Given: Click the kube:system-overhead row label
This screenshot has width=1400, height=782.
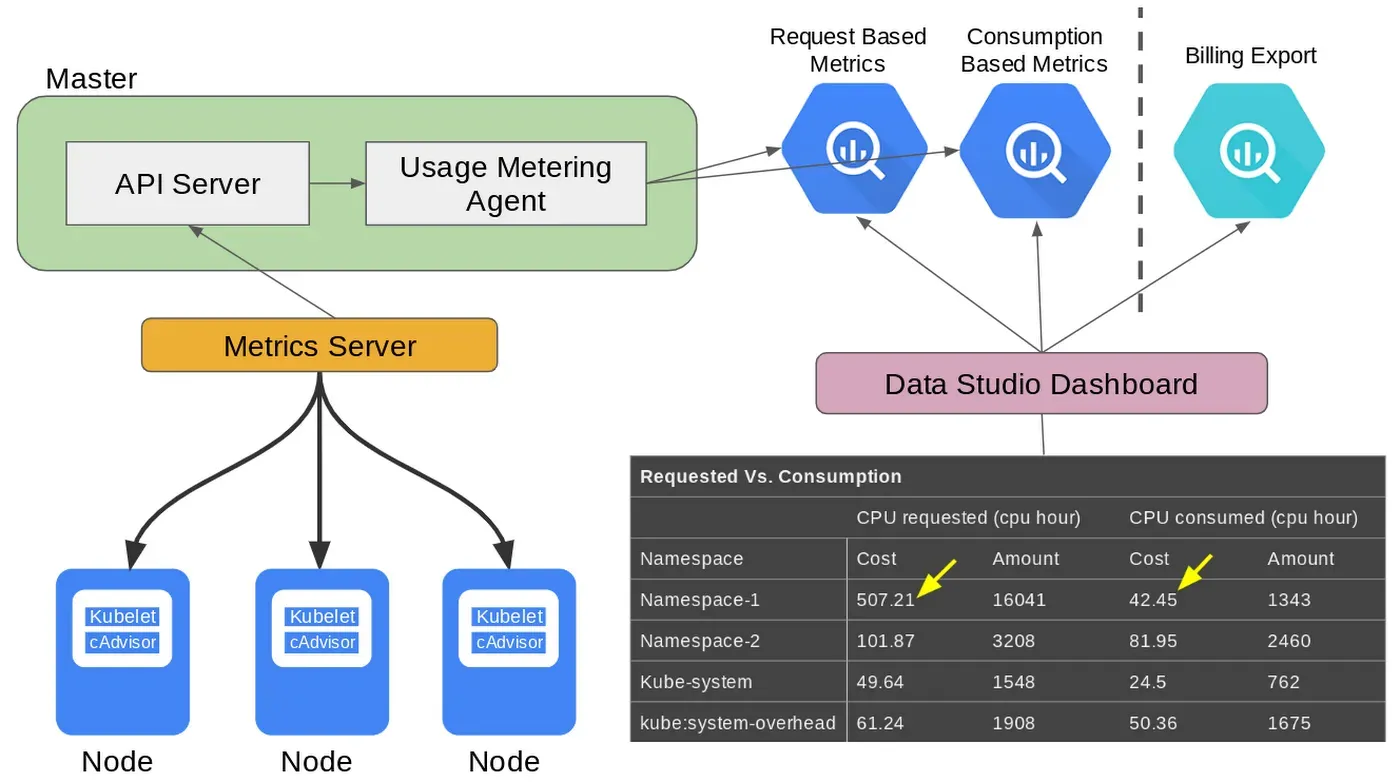Looking at the screenshot, I should tap(738, 723).
